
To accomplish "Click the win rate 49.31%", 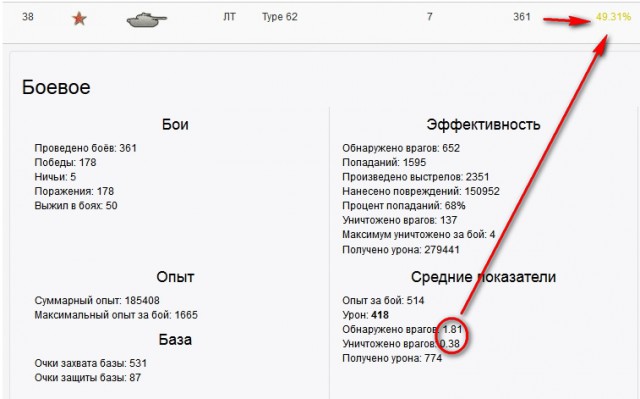I will (x=613, y=17).
